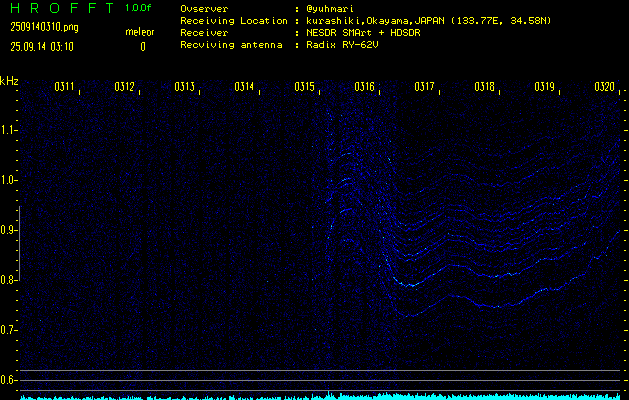Click the 0311 time marker
Image resolution: width=629 pixels, height=400 pixels.
coord(64,87)
